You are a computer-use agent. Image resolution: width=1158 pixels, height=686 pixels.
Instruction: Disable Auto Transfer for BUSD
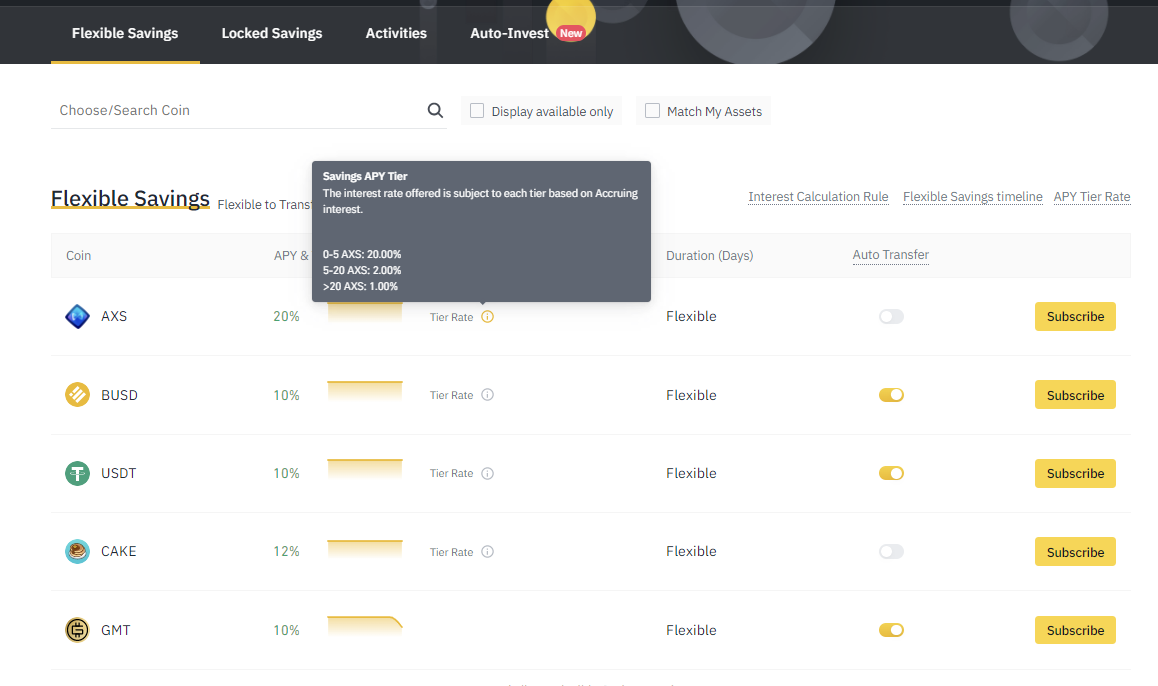[890, 395]
